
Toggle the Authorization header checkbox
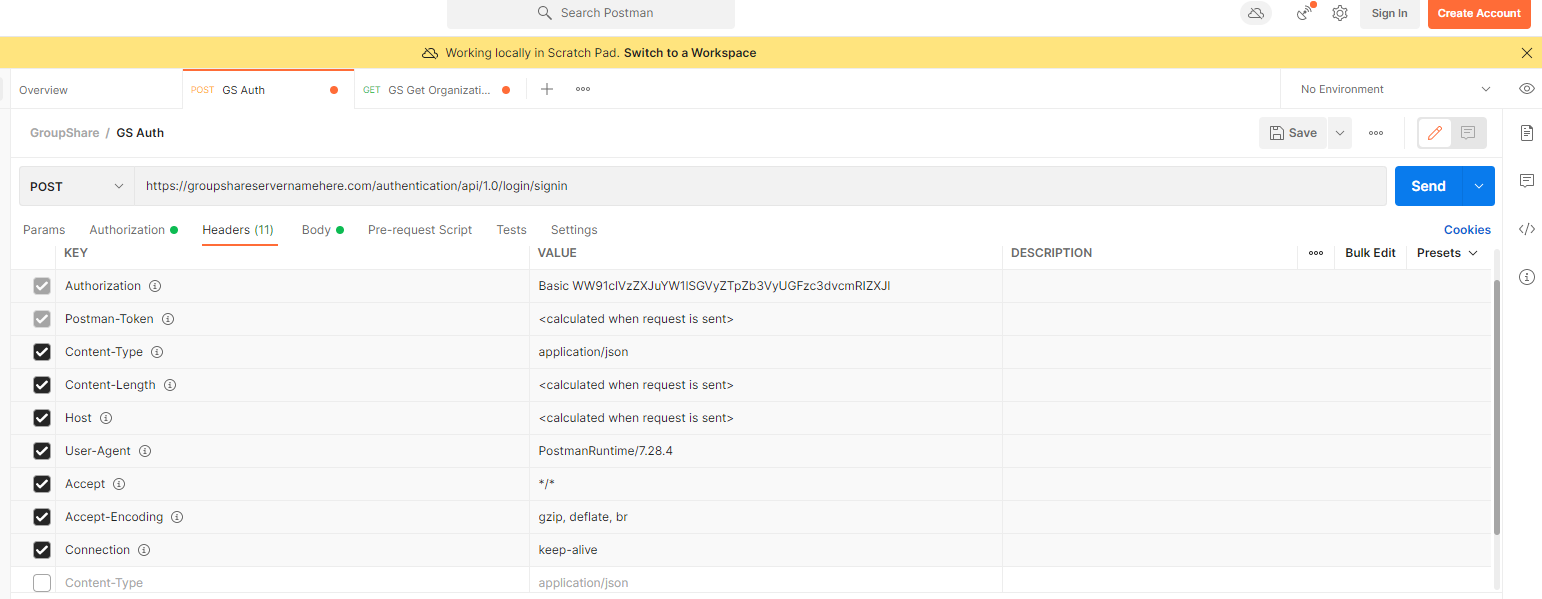[x=42, y=286]
